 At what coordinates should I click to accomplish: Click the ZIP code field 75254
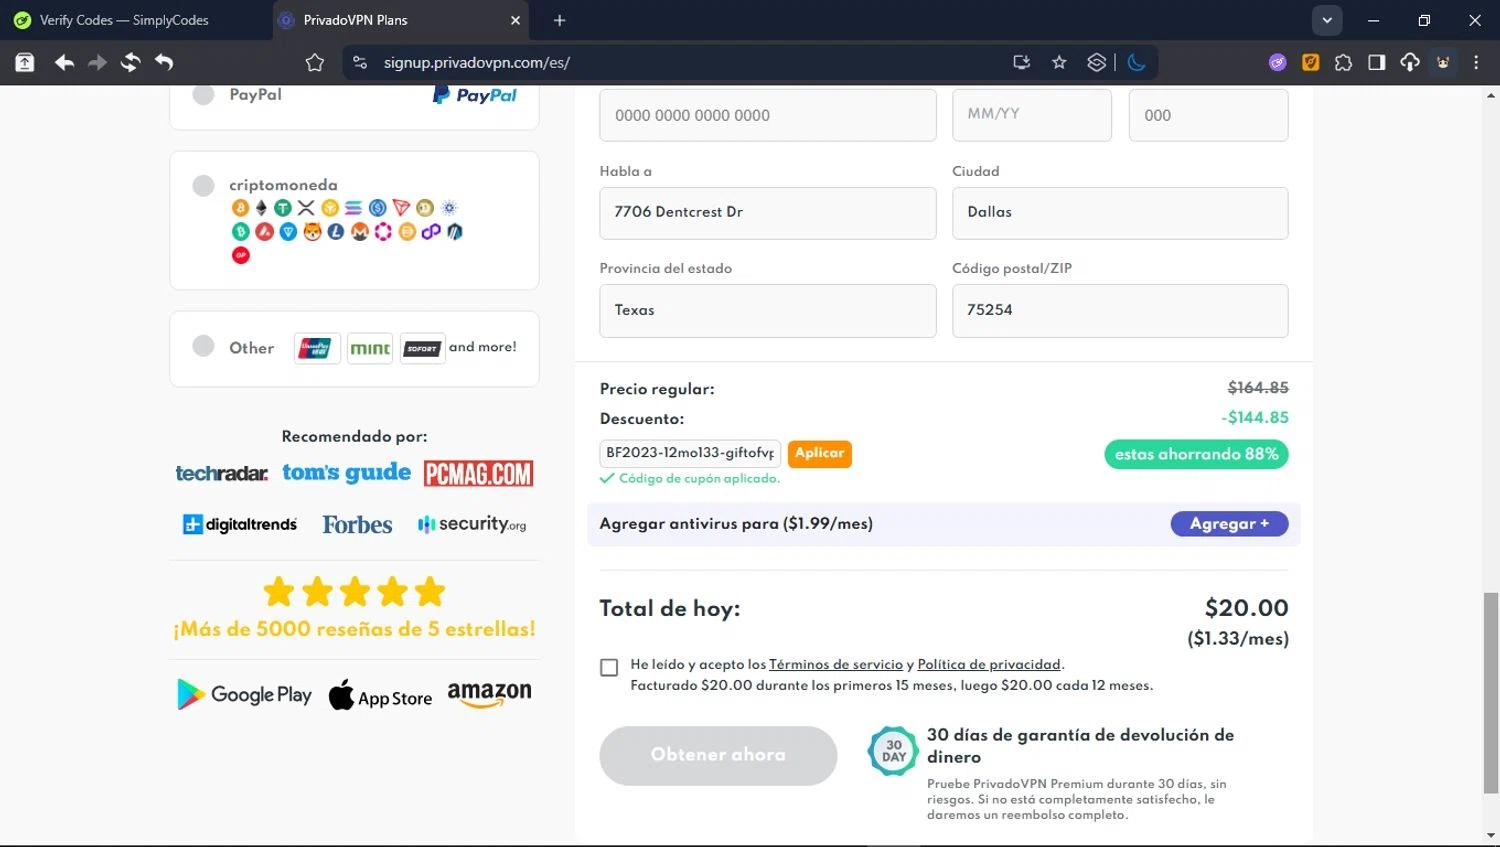pyautogui.click(x=1120, y=311)
